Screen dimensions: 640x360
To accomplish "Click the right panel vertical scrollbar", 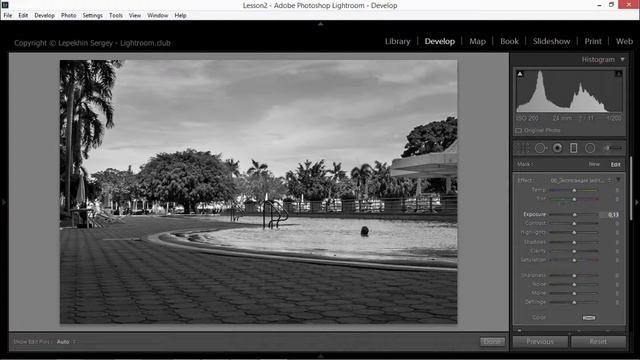I will click(631, 189).
